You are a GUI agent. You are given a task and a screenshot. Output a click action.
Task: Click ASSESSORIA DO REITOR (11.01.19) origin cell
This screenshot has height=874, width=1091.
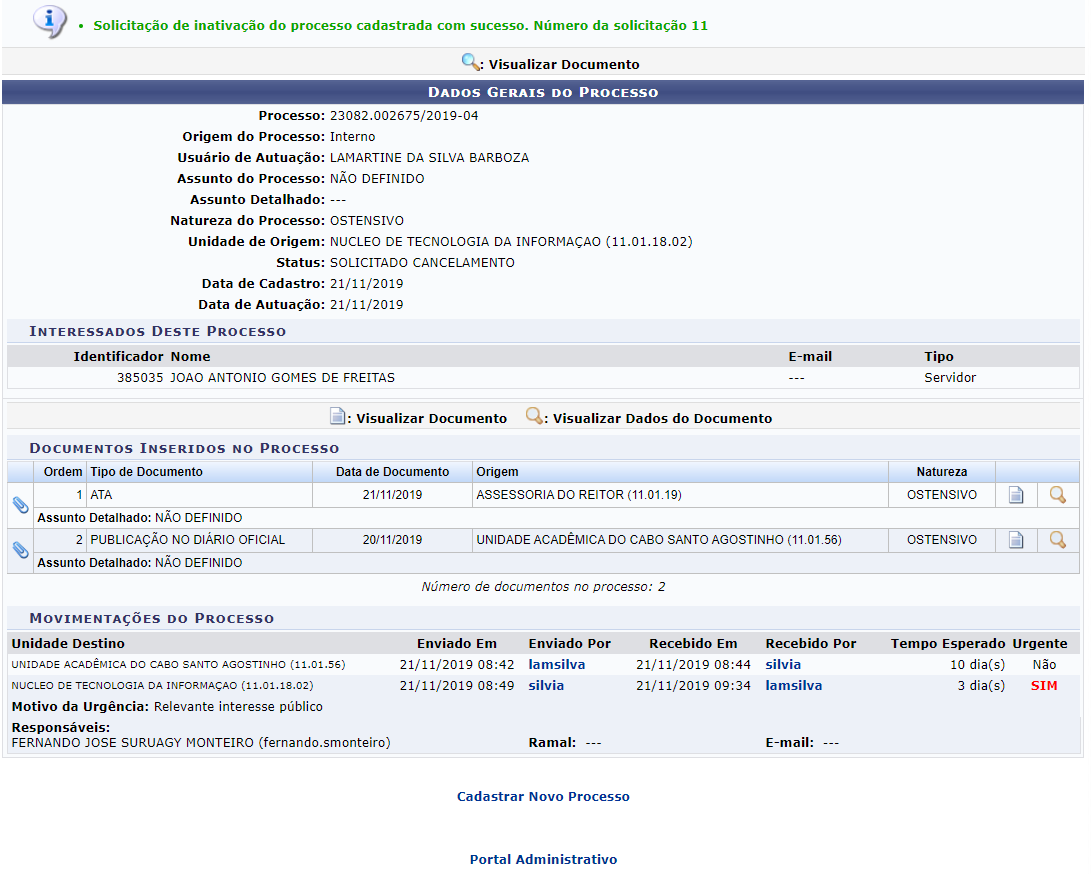tap(680, 495)
